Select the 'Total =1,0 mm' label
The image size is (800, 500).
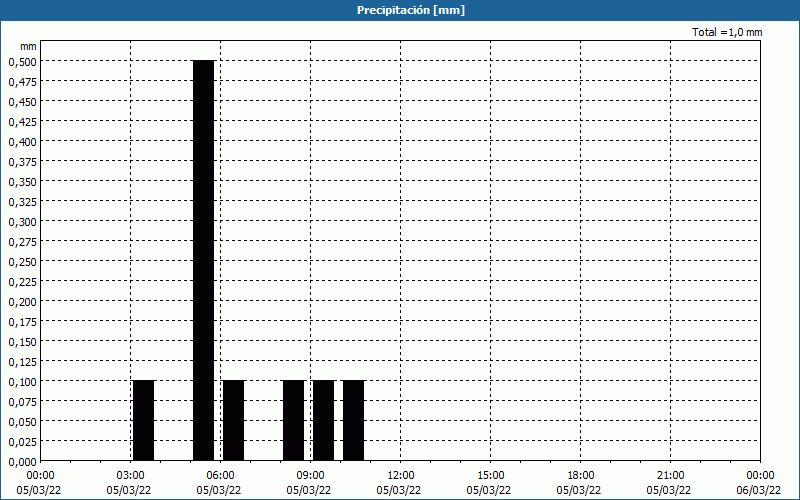click(727, 32)
